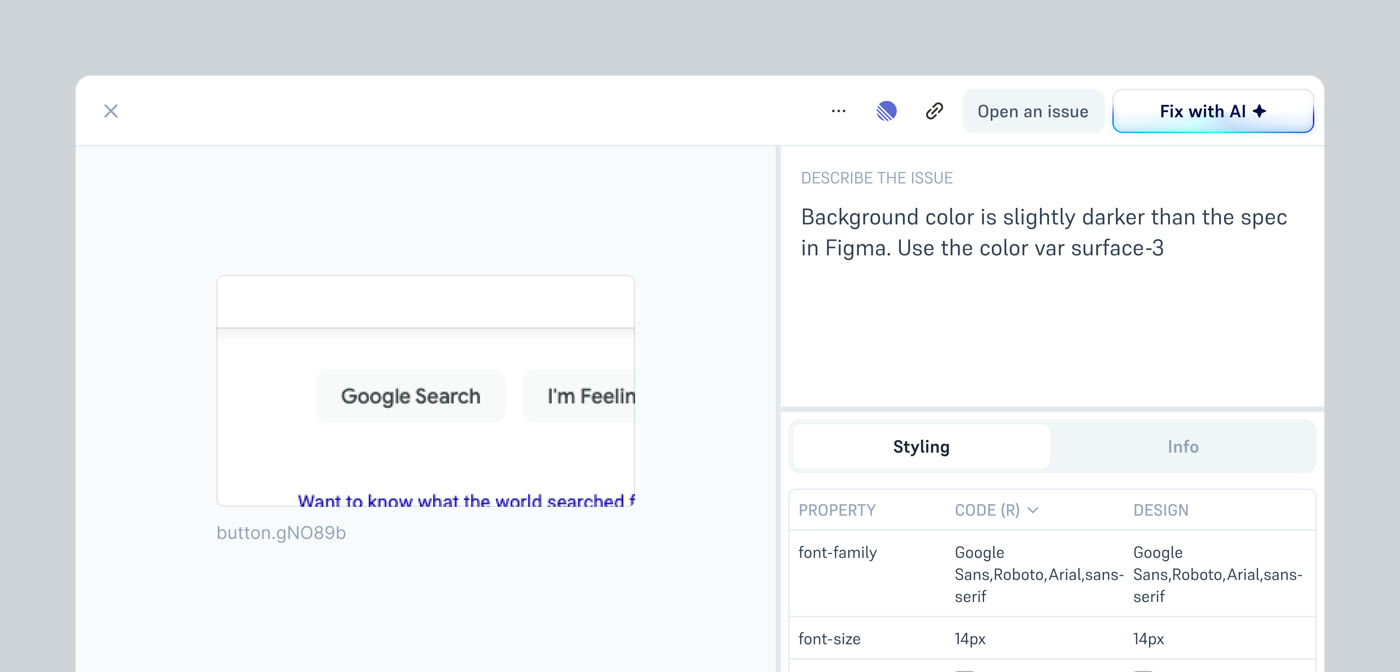The image size is (1400, 672).
Task: Click the I'm Feeling button in the preview
Action: [579, 396]
